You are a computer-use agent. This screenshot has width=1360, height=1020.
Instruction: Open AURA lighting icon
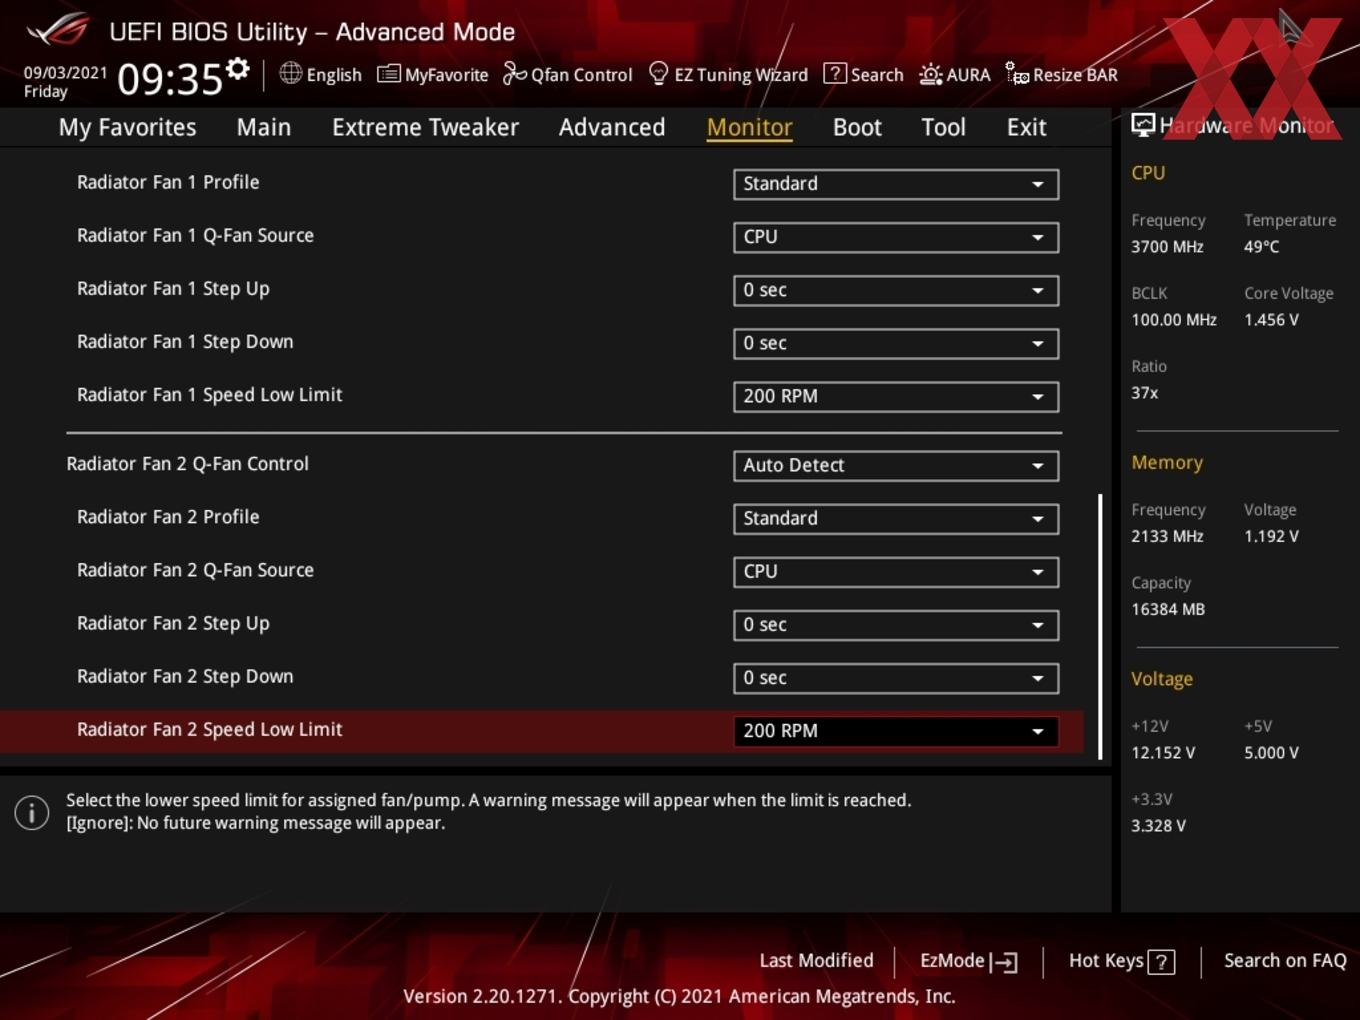(931, 74)
